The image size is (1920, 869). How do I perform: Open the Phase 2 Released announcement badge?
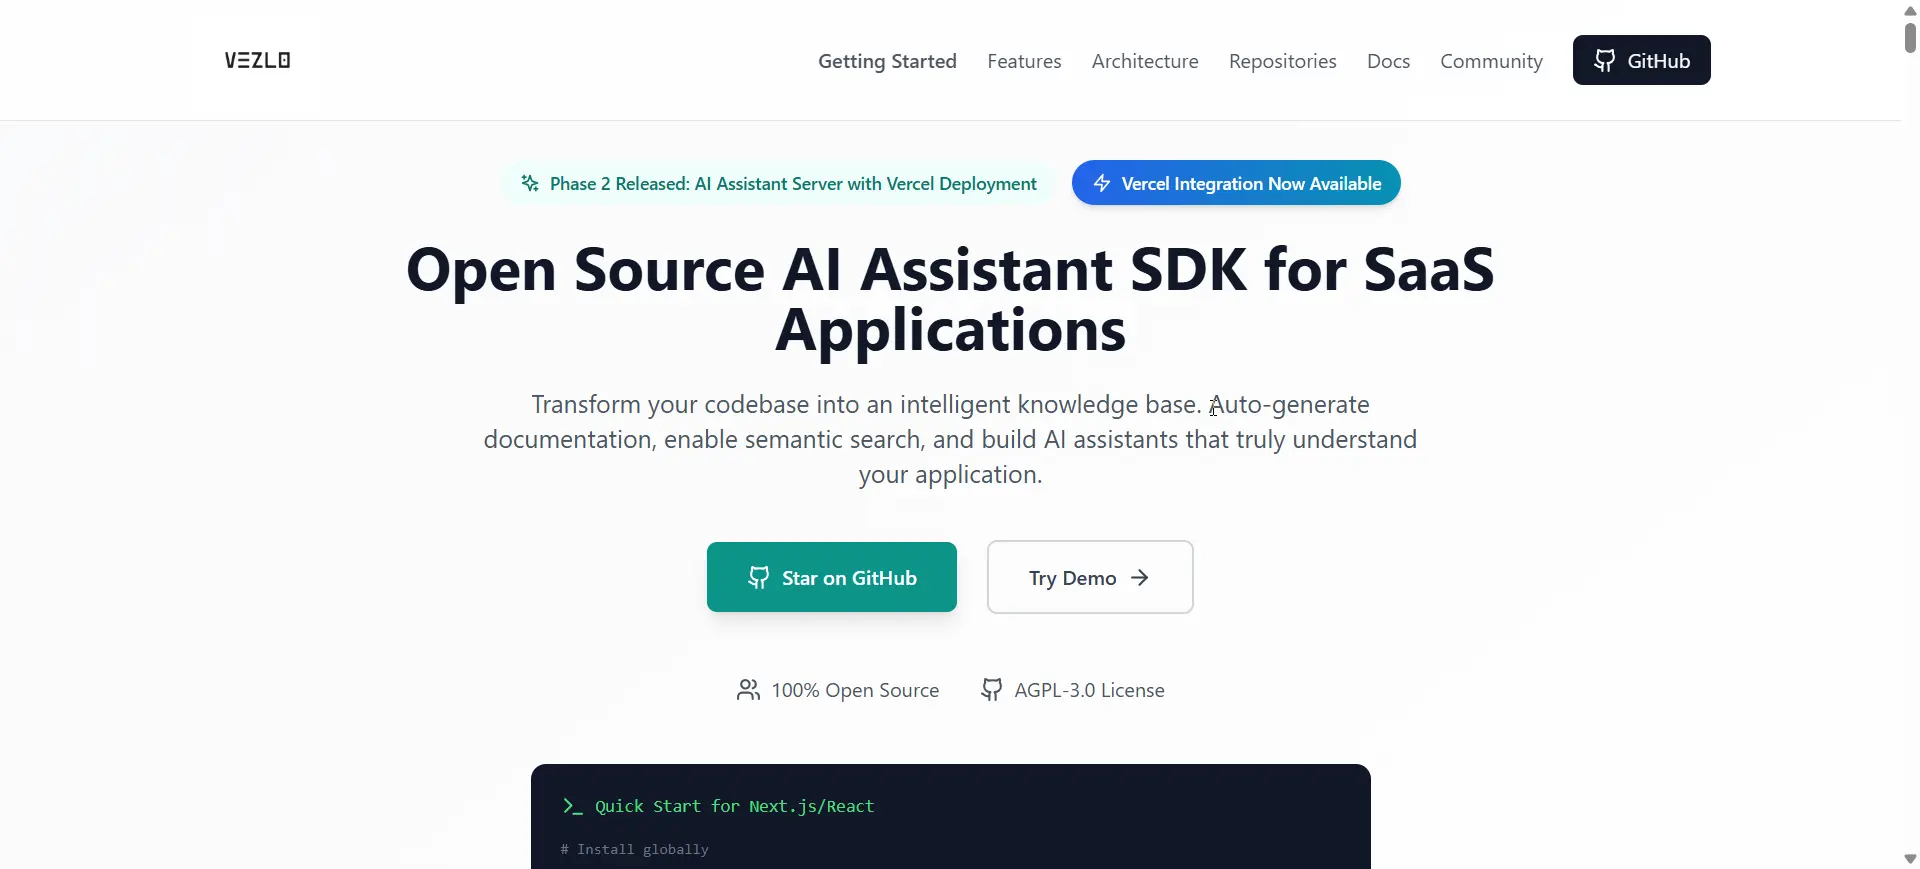778,183
